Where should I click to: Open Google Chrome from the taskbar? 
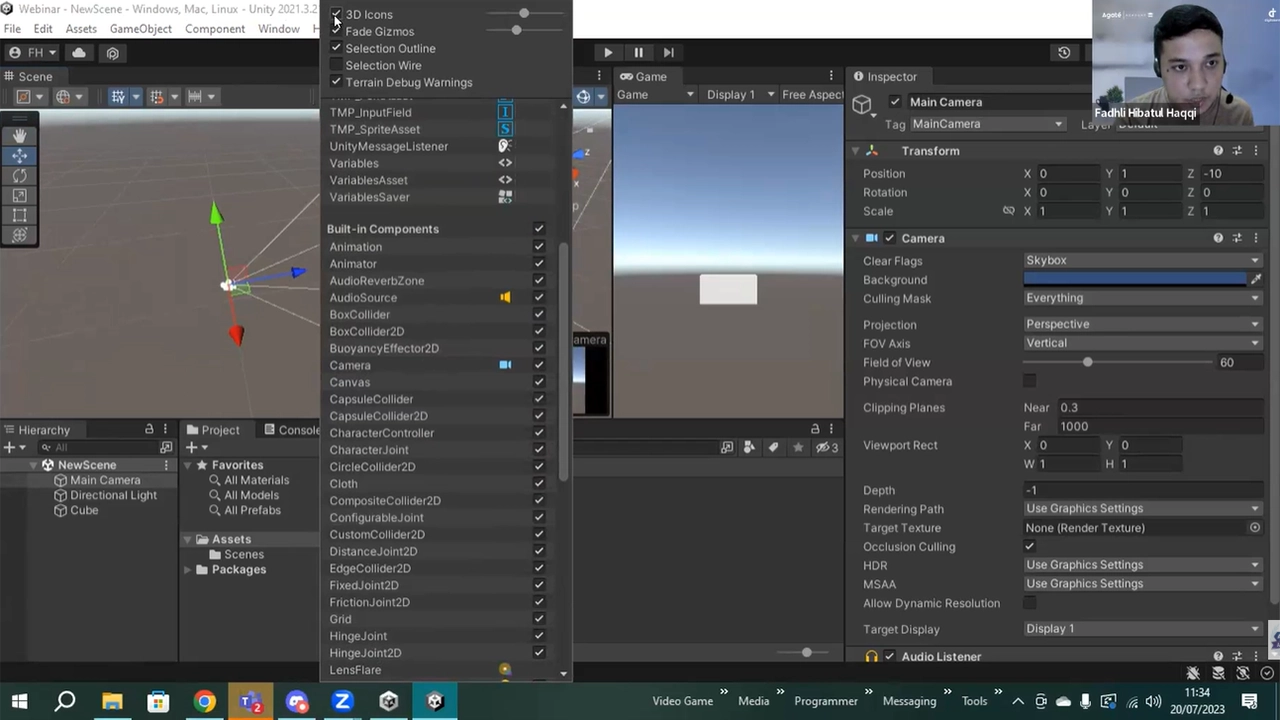click(x=204, y=701)
